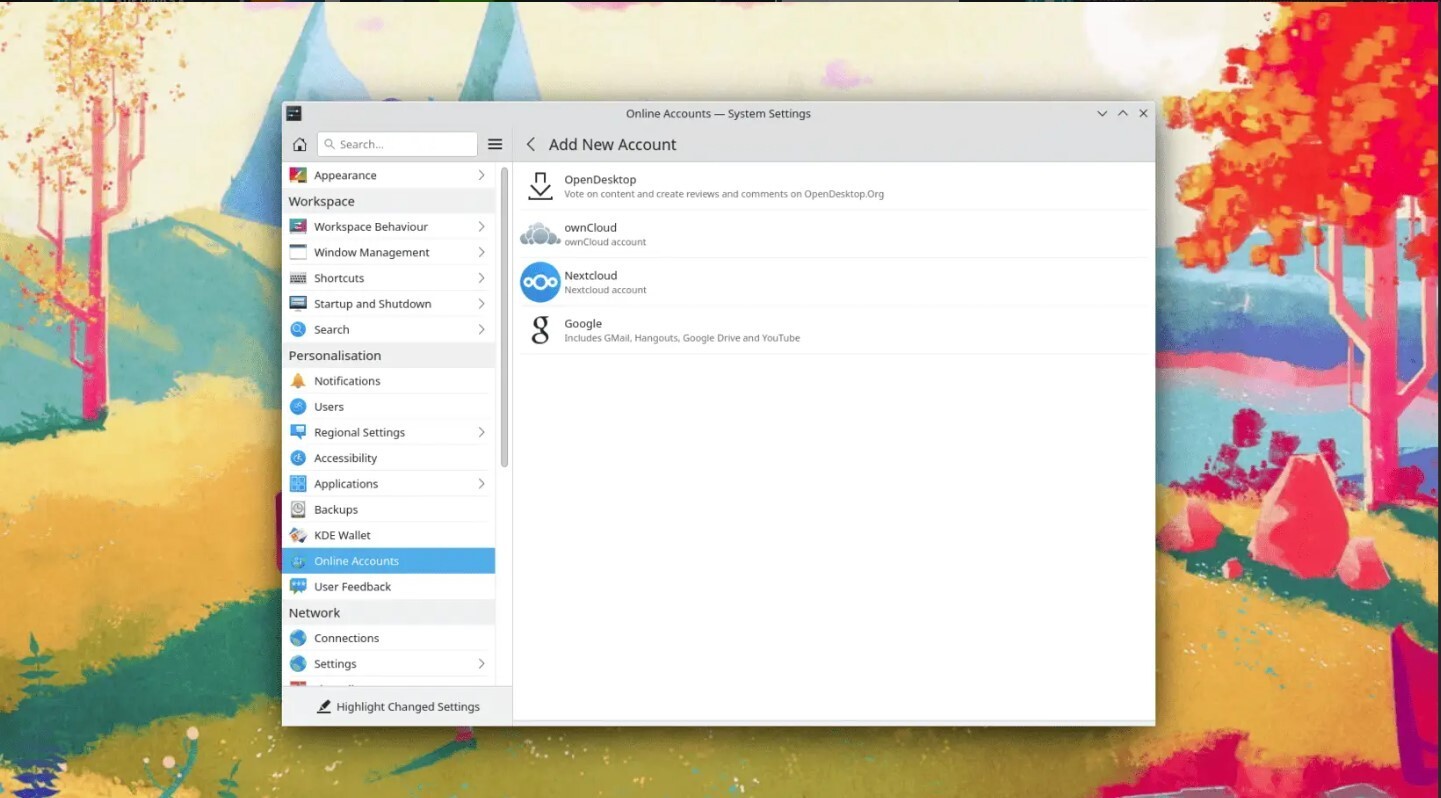Expand Appearance with its chevron
Screen dimensions: 1441x798
481,175
